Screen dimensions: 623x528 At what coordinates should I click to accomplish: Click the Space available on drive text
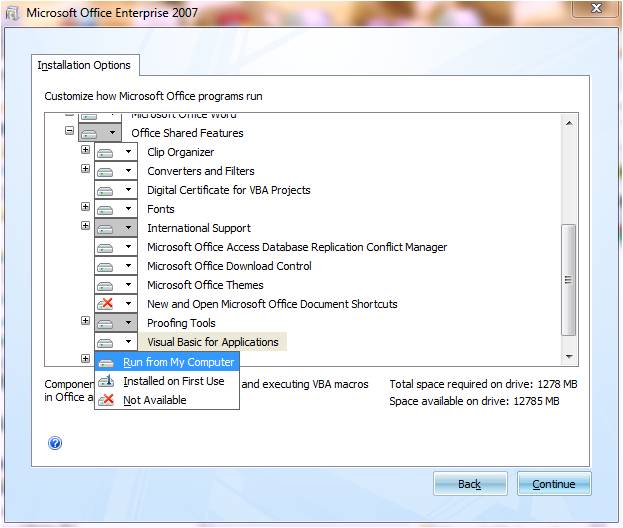click(474, 401)
